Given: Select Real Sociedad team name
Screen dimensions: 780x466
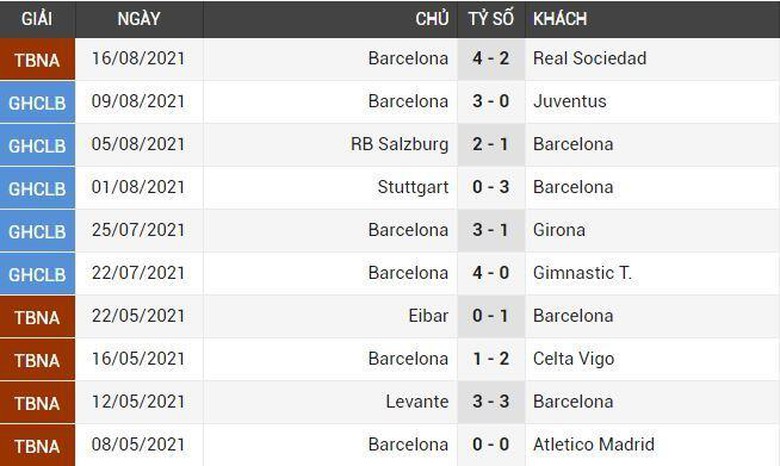Looking at the screenshot, I should 589,59.
